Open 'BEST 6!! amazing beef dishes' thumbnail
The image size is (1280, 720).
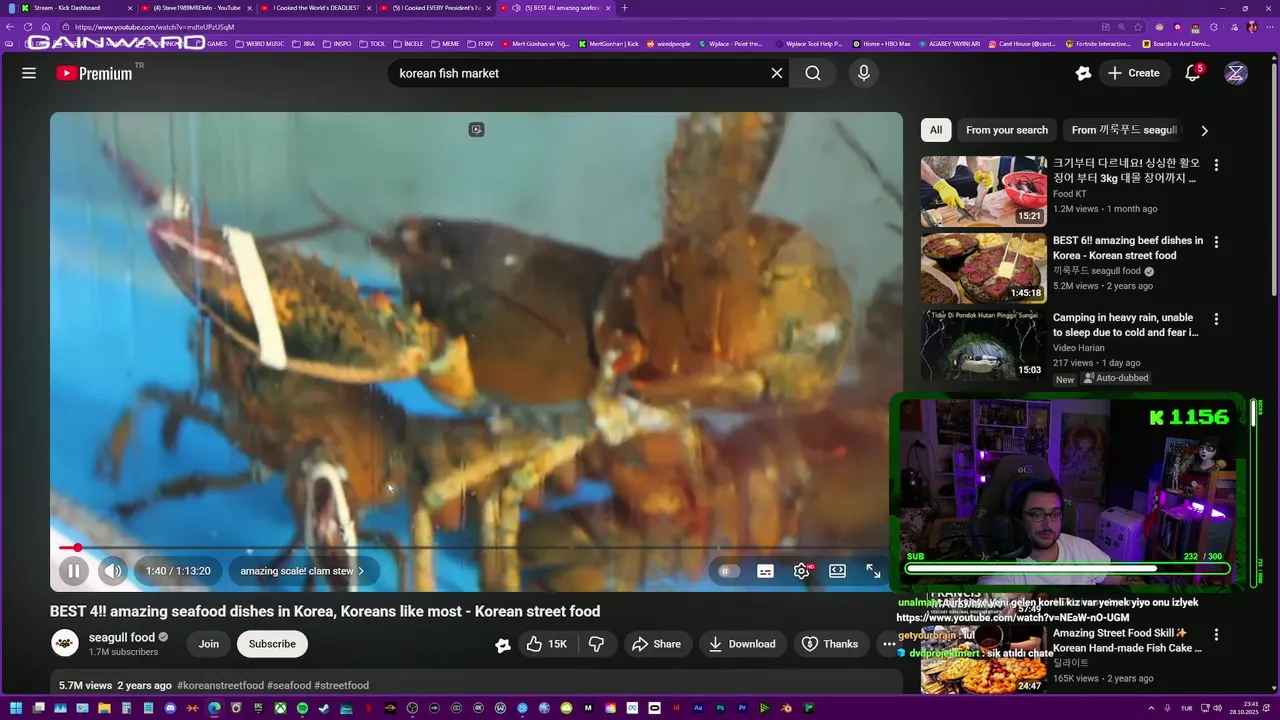point(984,268)
